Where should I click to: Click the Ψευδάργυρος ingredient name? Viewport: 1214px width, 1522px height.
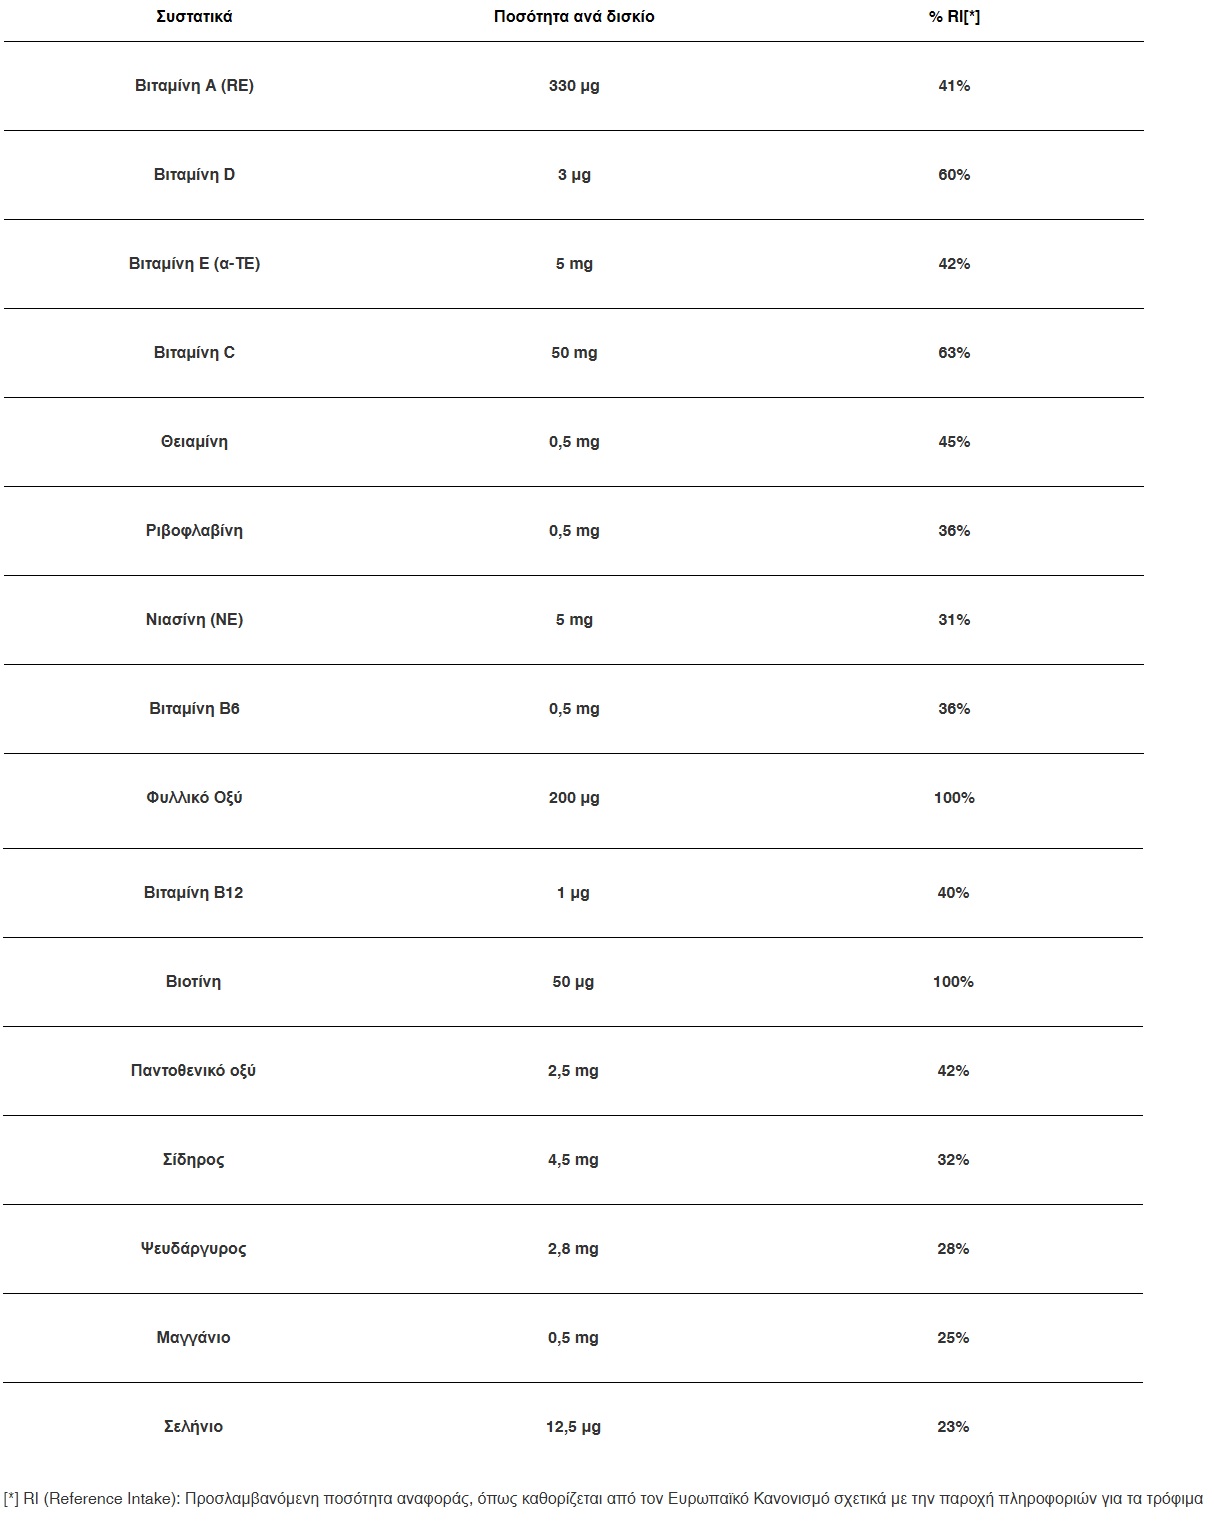click(193, 1249)
